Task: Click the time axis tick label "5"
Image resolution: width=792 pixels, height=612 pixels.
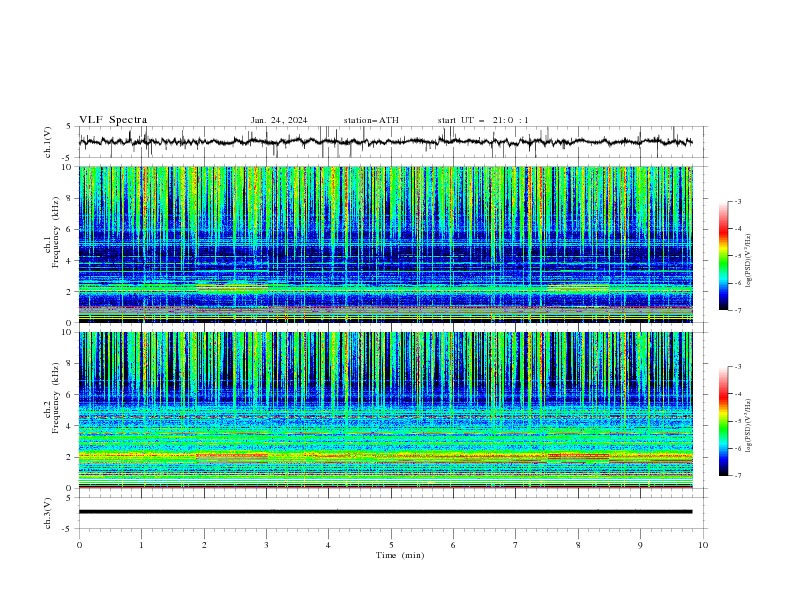Action: tap(391, 545)
